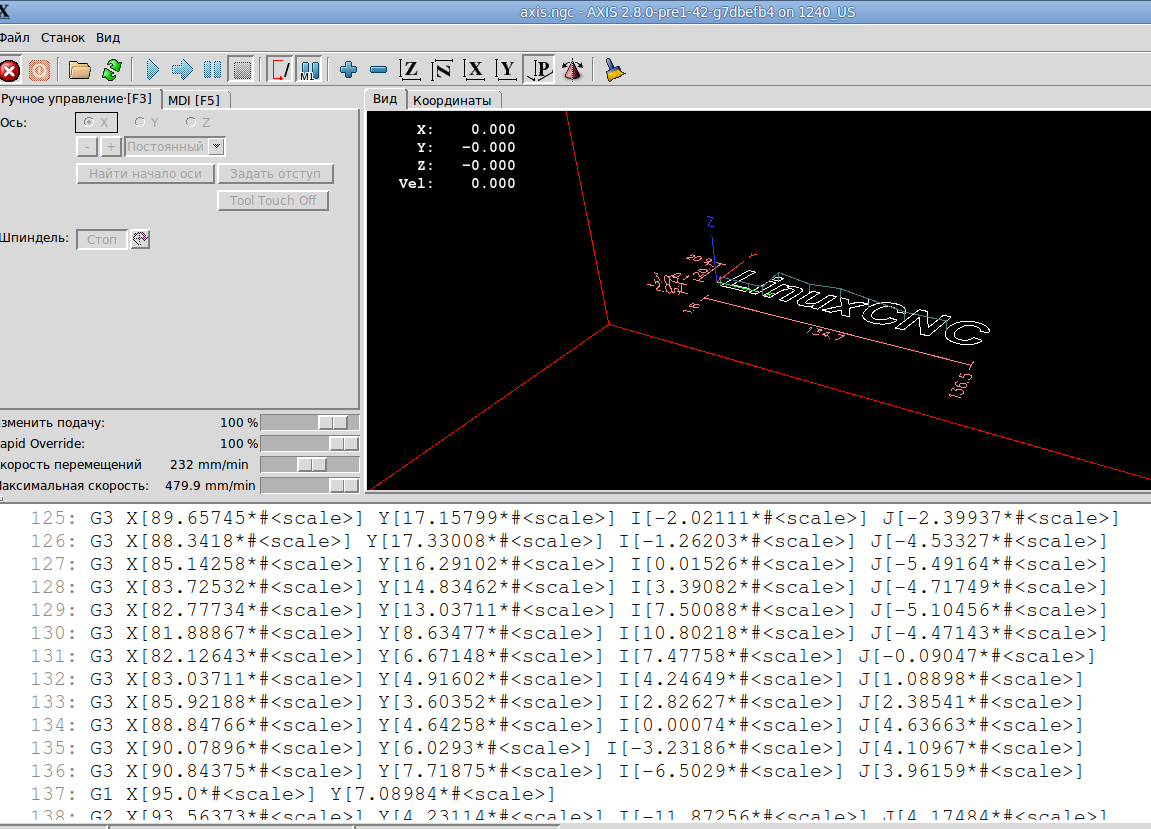Click spindle Стоп button
Image resolution: width=1151 pixels, height=829 pixels.
pyautogui.click(x=102, y=239)
